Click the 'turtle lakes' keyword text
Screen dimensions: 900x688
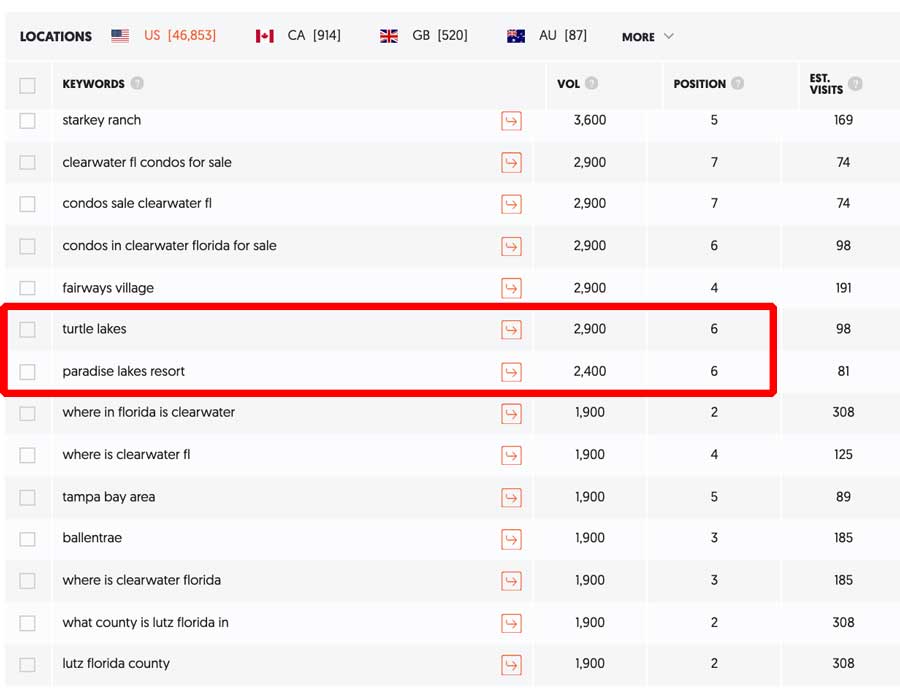point(94,329)
